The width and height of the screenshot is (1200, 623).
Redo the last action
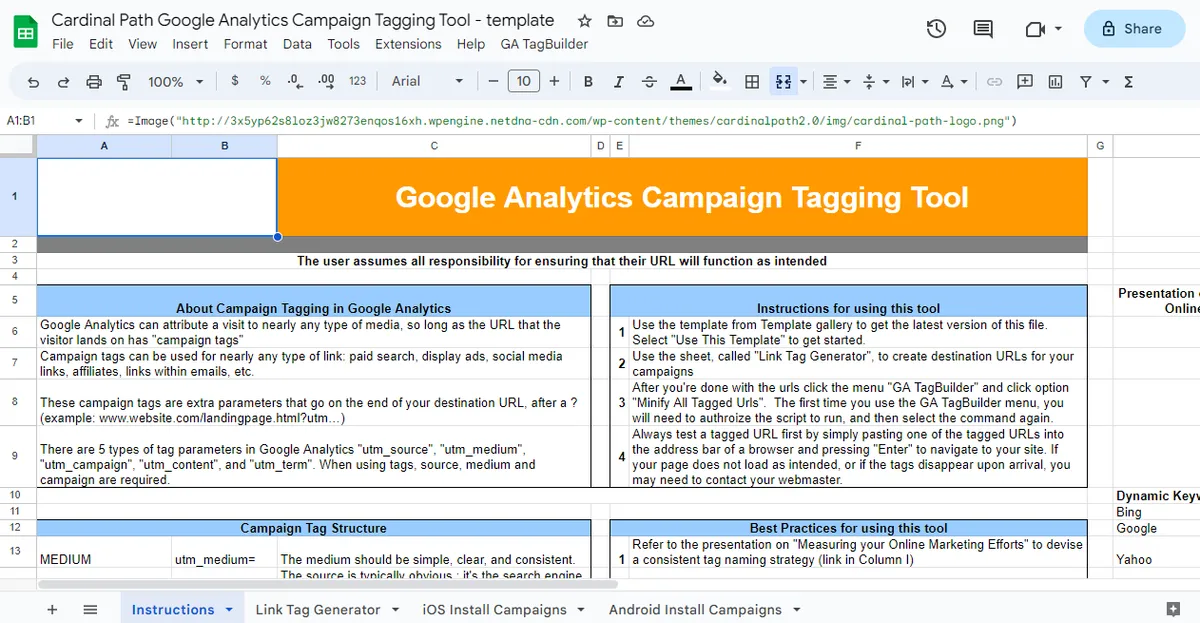tap(64, 81)
